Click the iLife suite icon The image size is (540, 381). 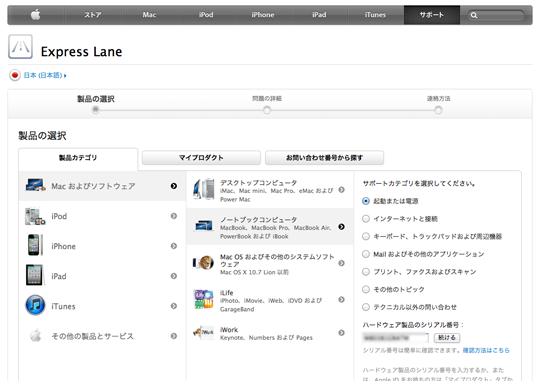click(204, 299)
